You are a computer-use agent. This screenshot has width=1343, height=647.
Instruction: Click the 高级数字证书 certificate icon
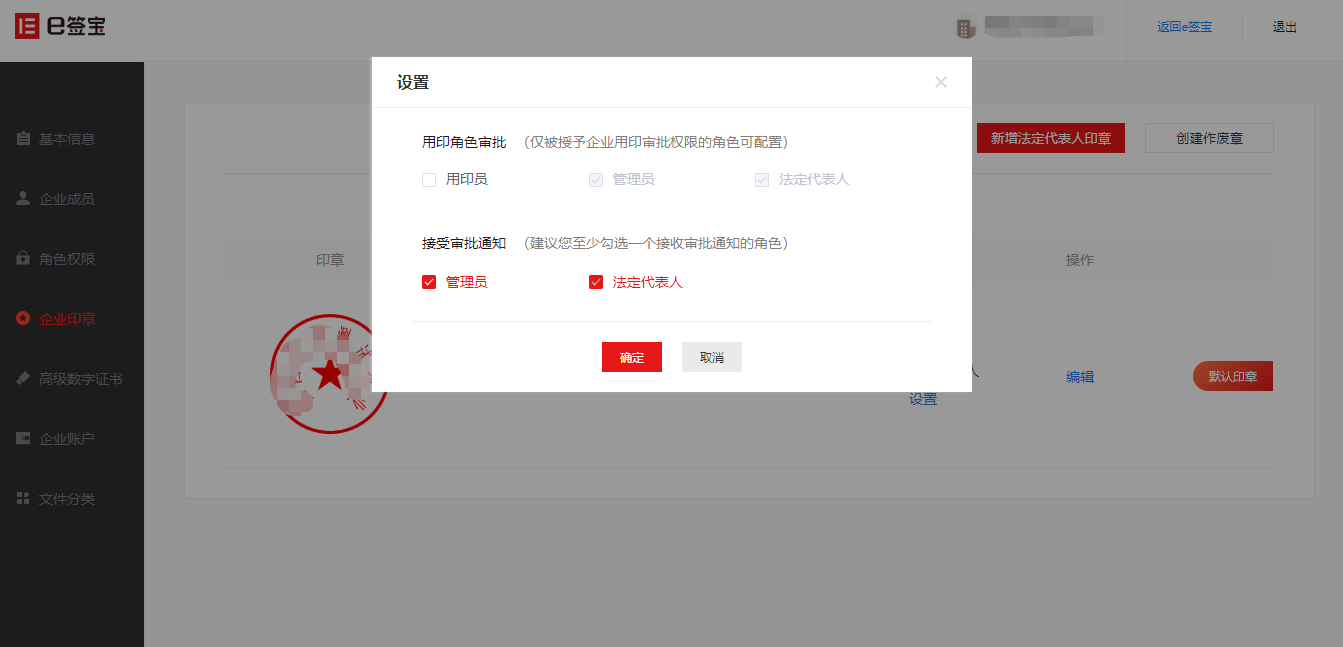[x=22, y=378]
